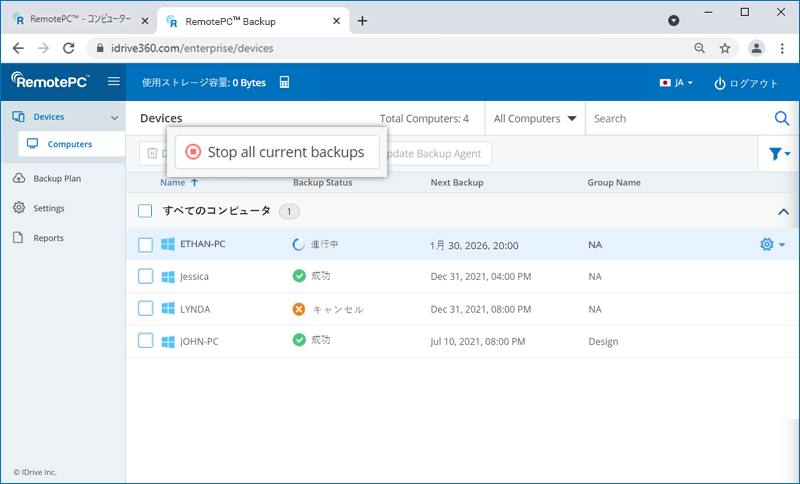The image size is (800, 484).
Task: Click the すべてのコンピュータ count badge 1
Action: coord(289,211)
